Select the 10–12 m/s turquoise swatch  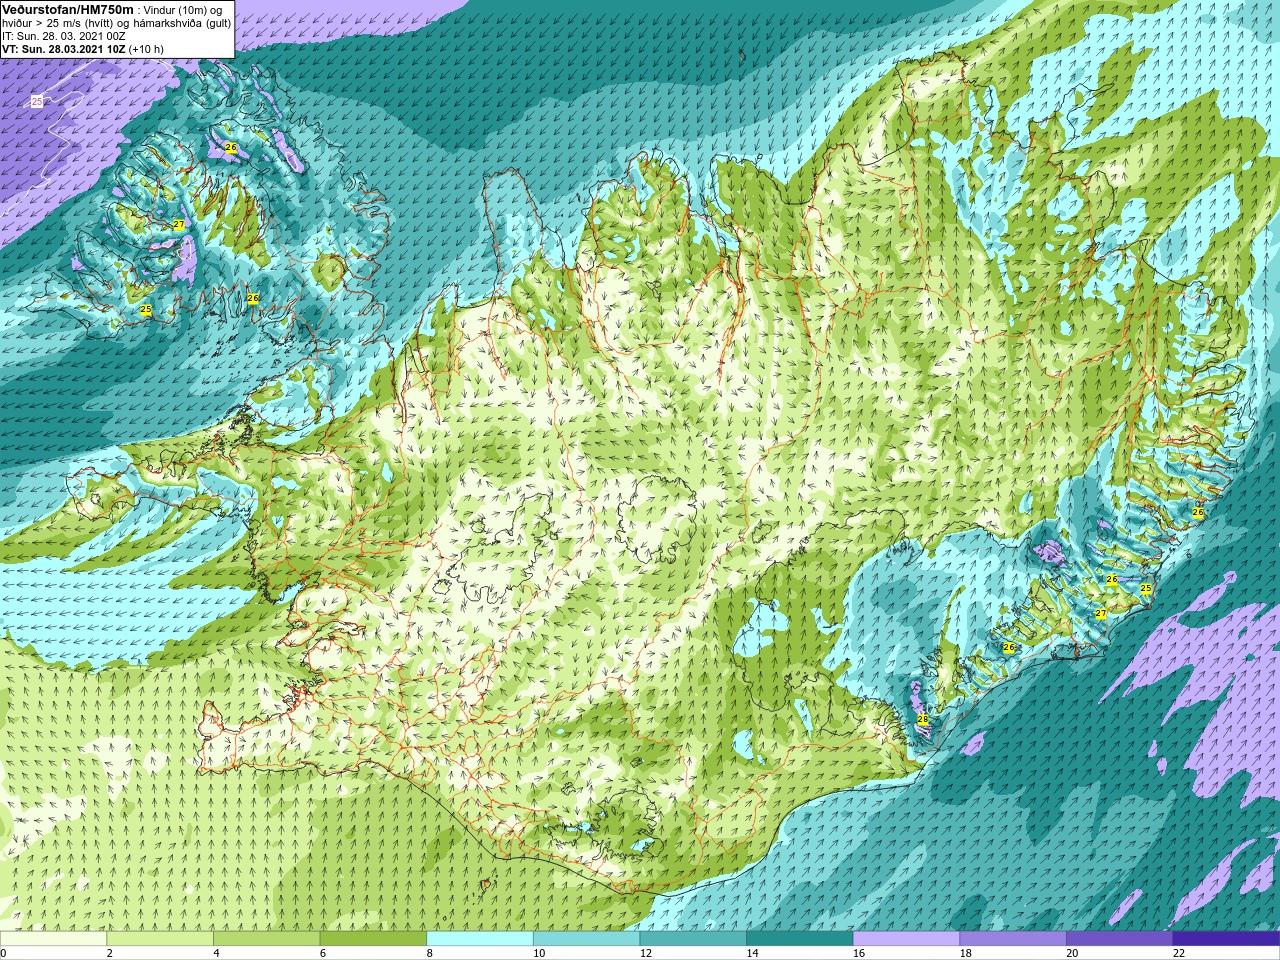pos(586,939)
